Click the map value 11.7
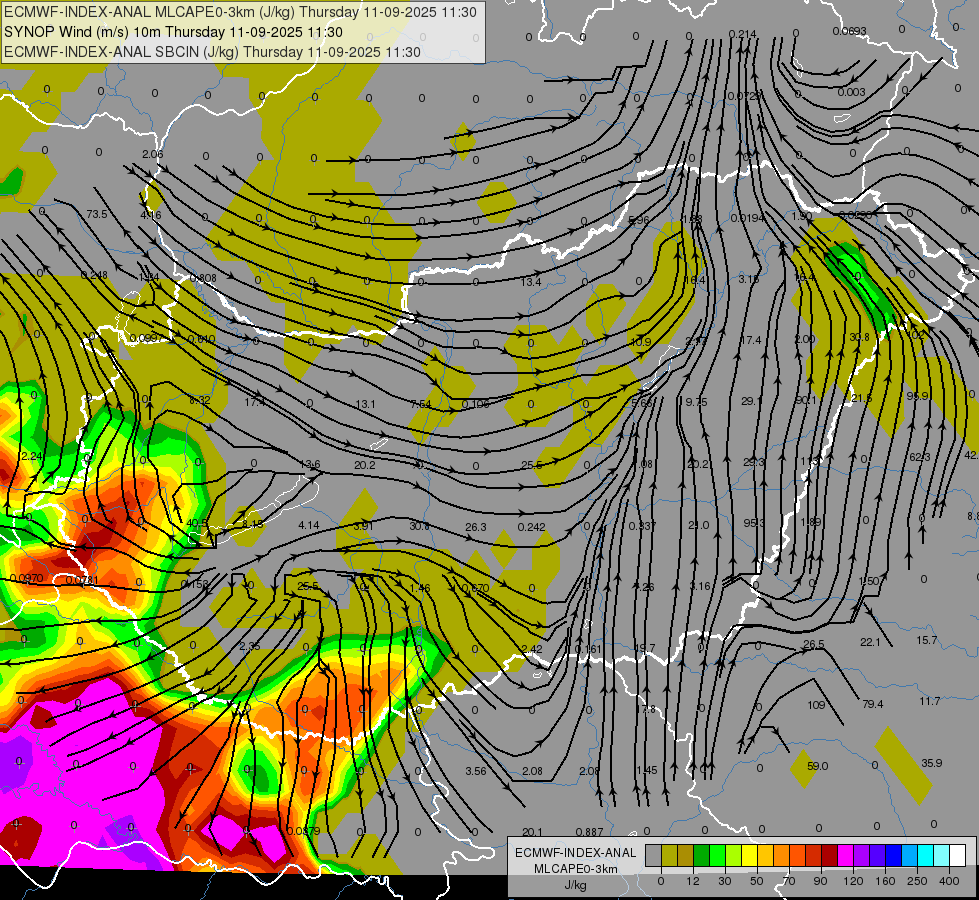The width and height of the screenshot is (979, 900). coord(929,701)
